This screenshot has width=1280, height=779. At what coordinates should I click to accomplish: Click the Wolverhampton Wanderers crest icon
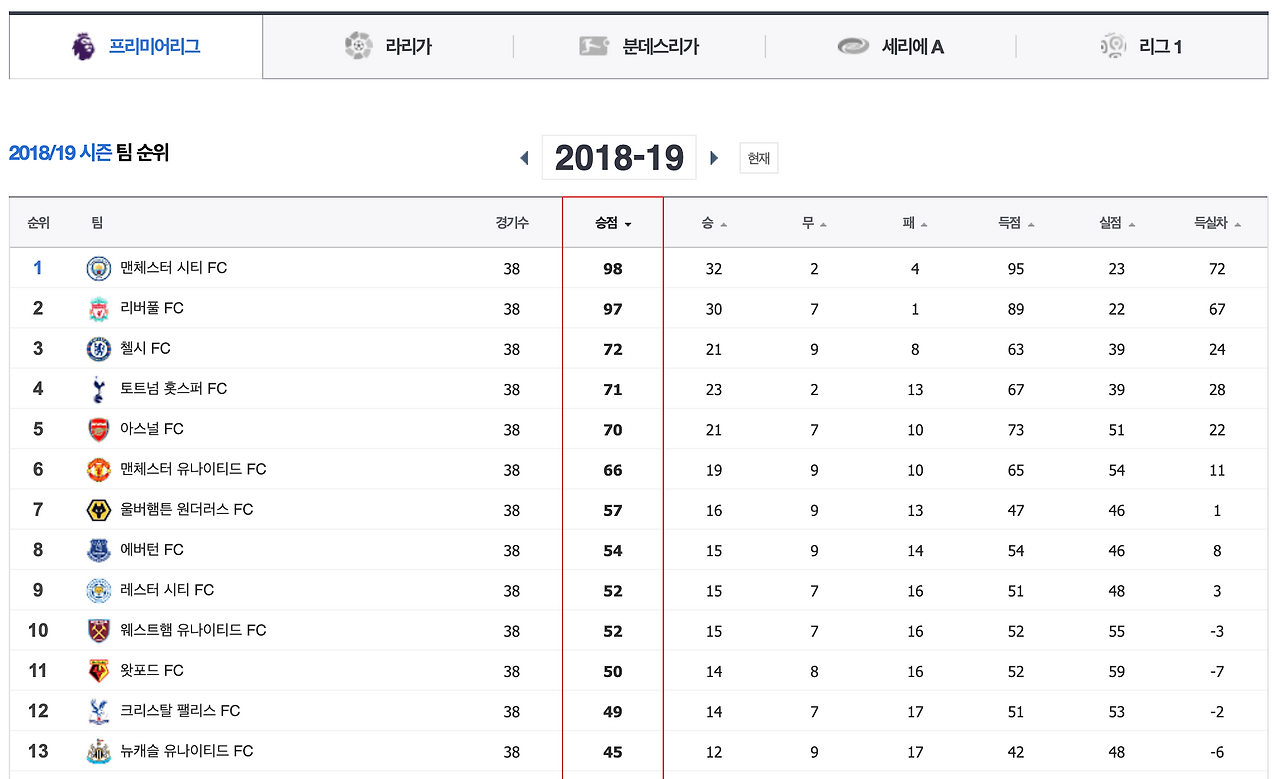pos(98,510)
